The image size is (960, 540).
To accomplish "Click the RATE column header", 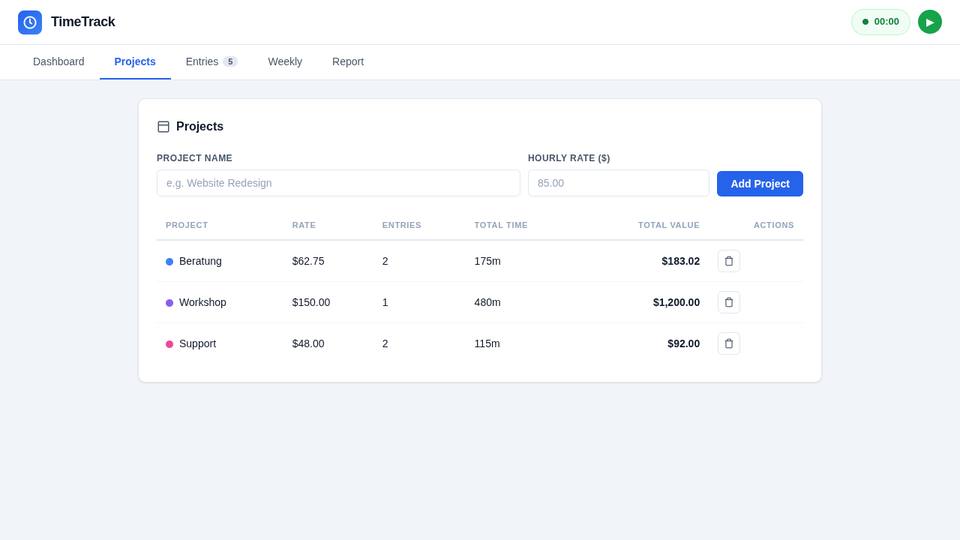I will pyautogui.click(x=304, y=225).
